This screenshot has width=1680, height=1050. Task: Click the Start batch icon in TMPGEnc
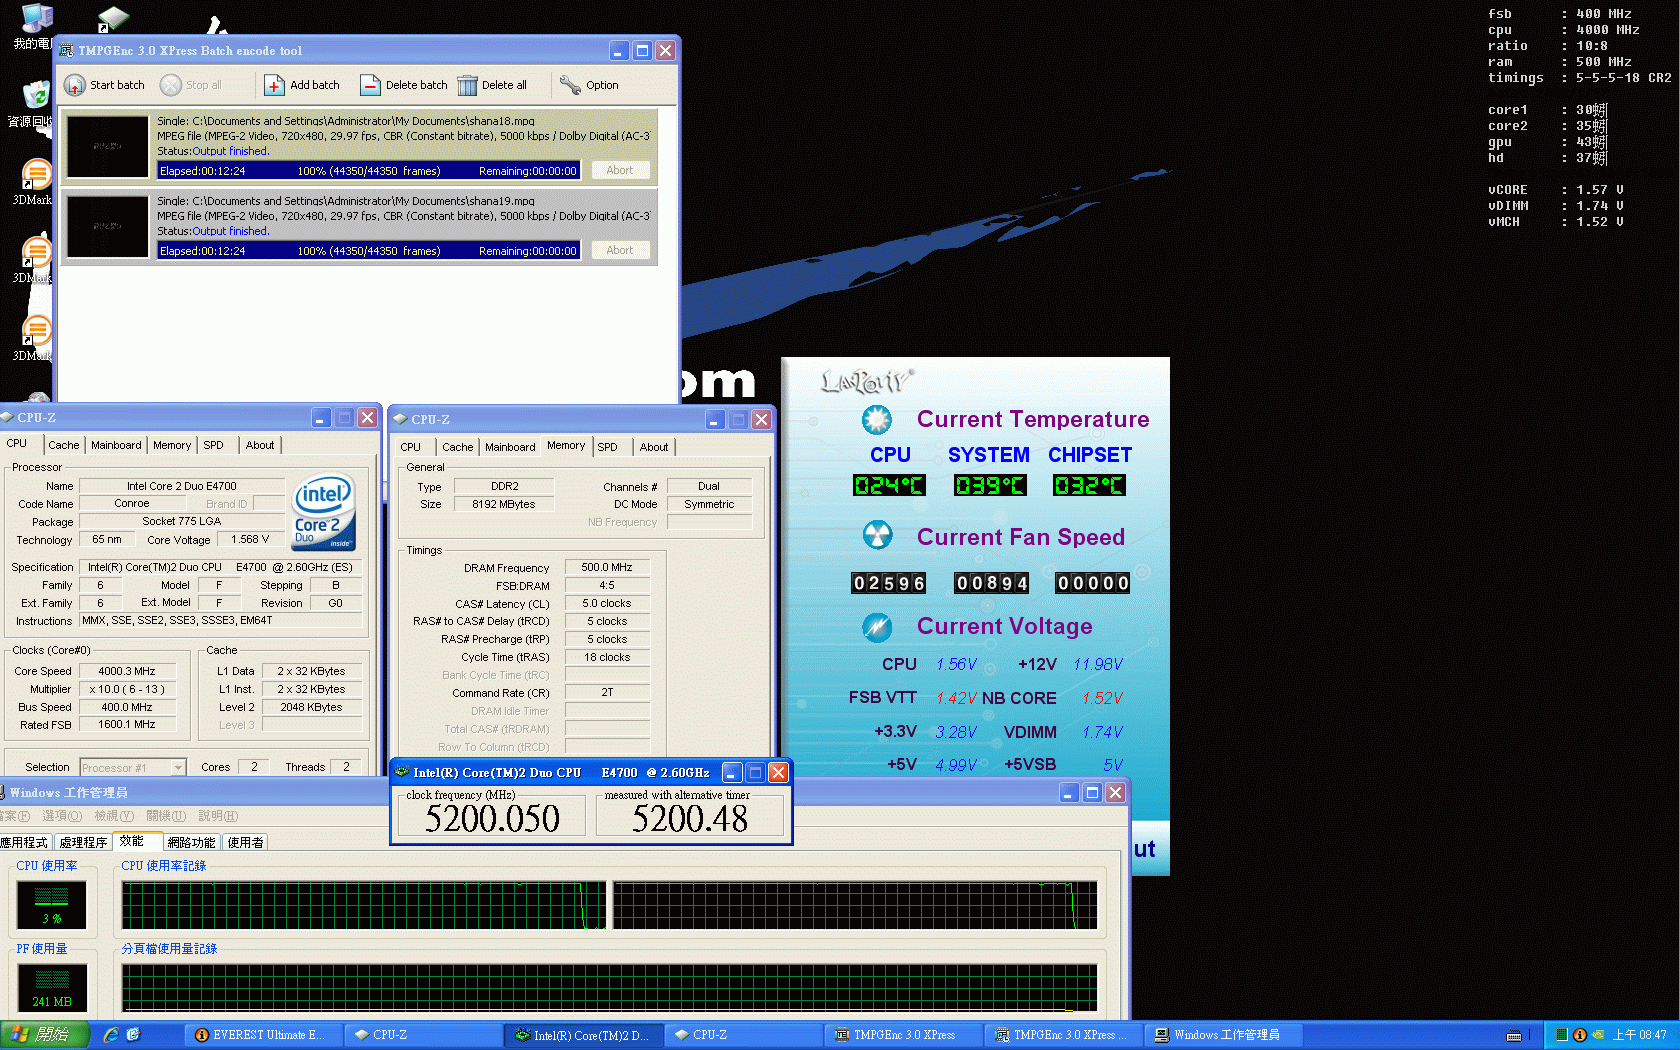(74, 85)
